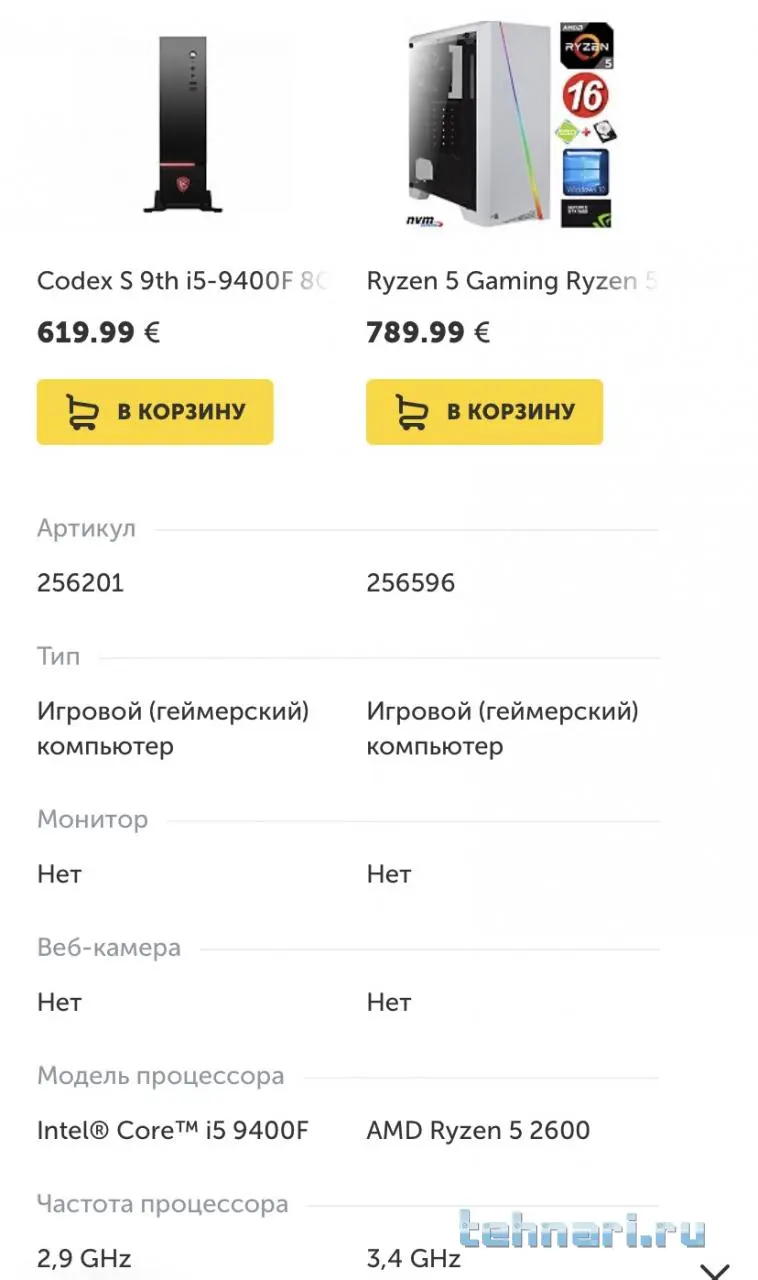Open the Codex S product image
The height and width of the screenshot is (1280, 758).
point(181,123)
